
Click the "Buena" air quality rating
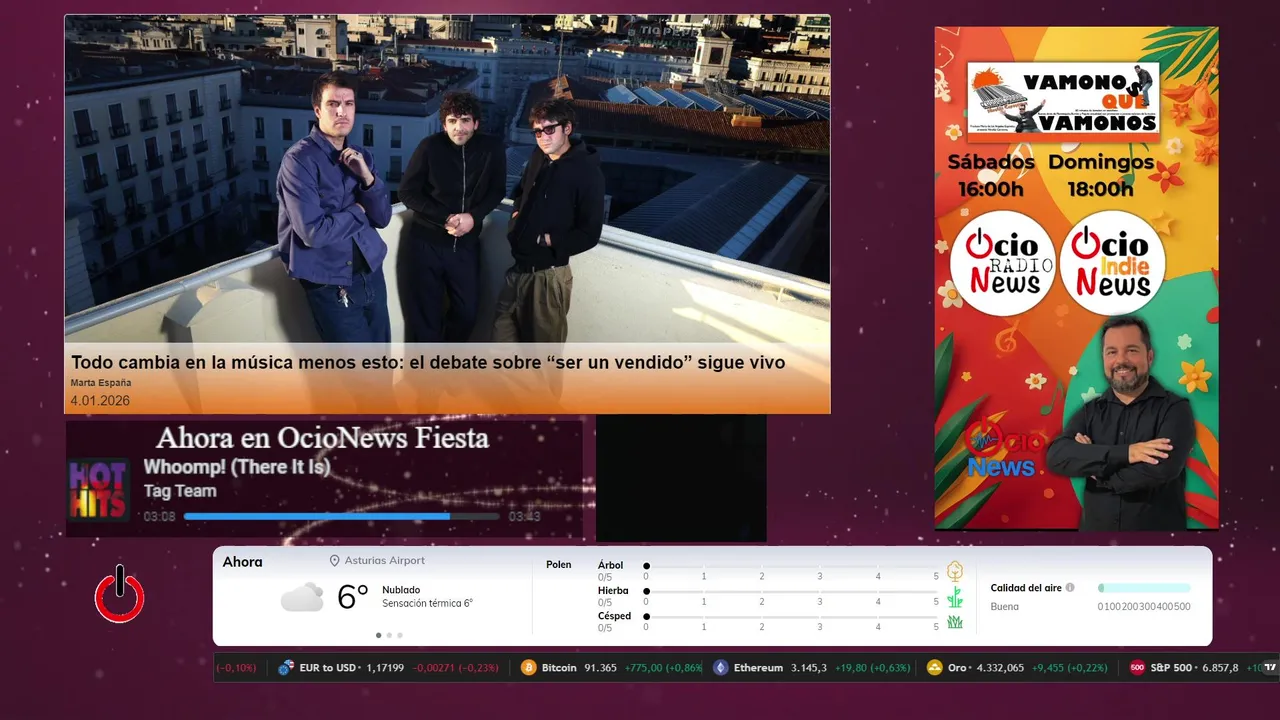[1005, 607]
